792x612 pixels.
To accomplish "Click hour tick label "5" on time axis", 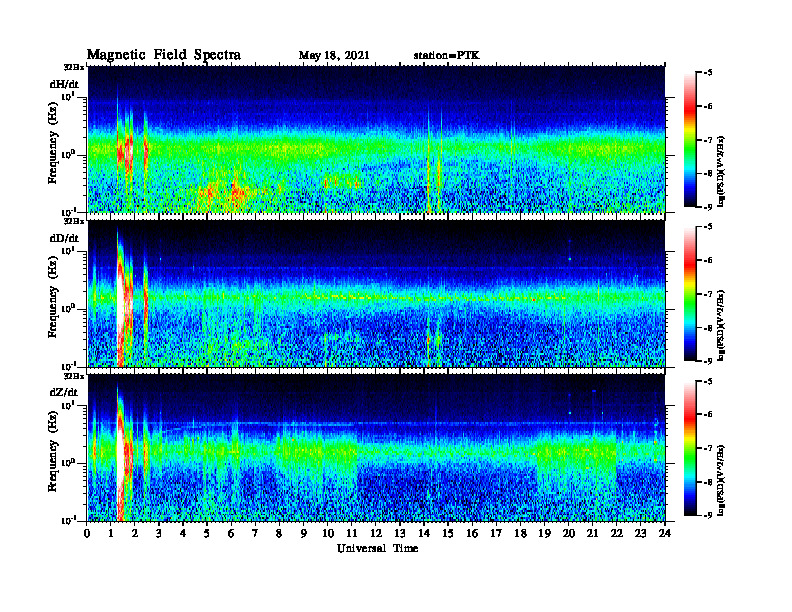I will click(x=207, y=534).
